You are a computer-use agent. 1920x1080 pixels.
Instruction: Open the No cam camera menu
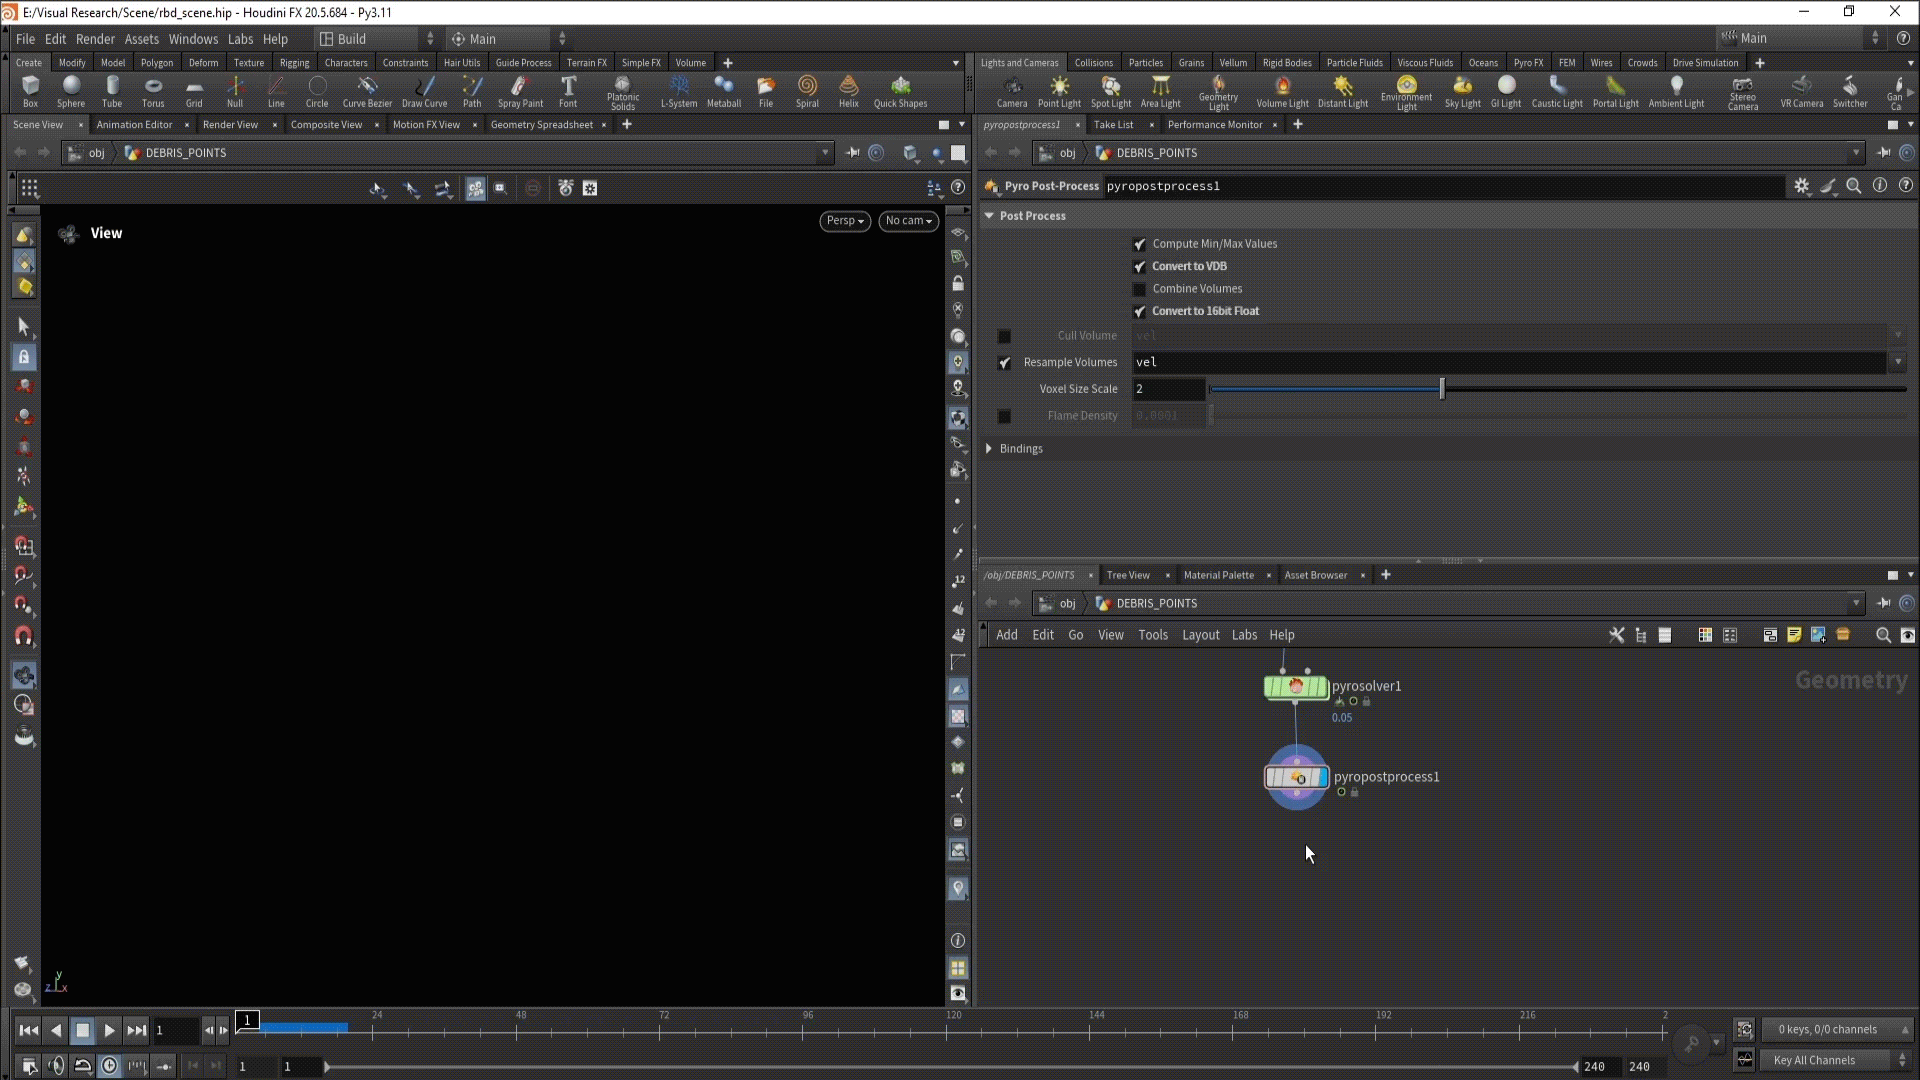[x=908, y=221]
